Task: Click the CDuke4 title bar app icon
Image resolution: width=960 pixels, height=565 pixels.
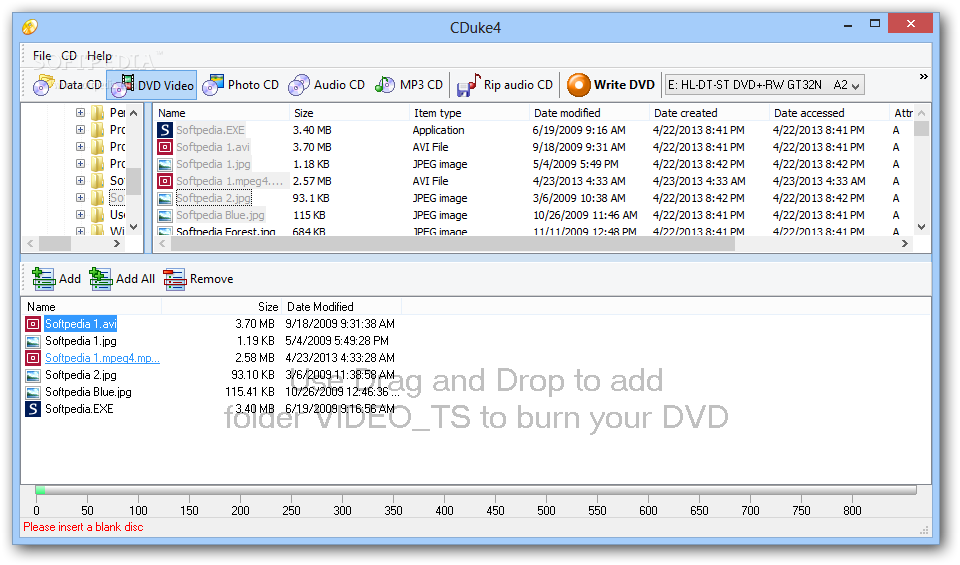Action: click(30, 27)
